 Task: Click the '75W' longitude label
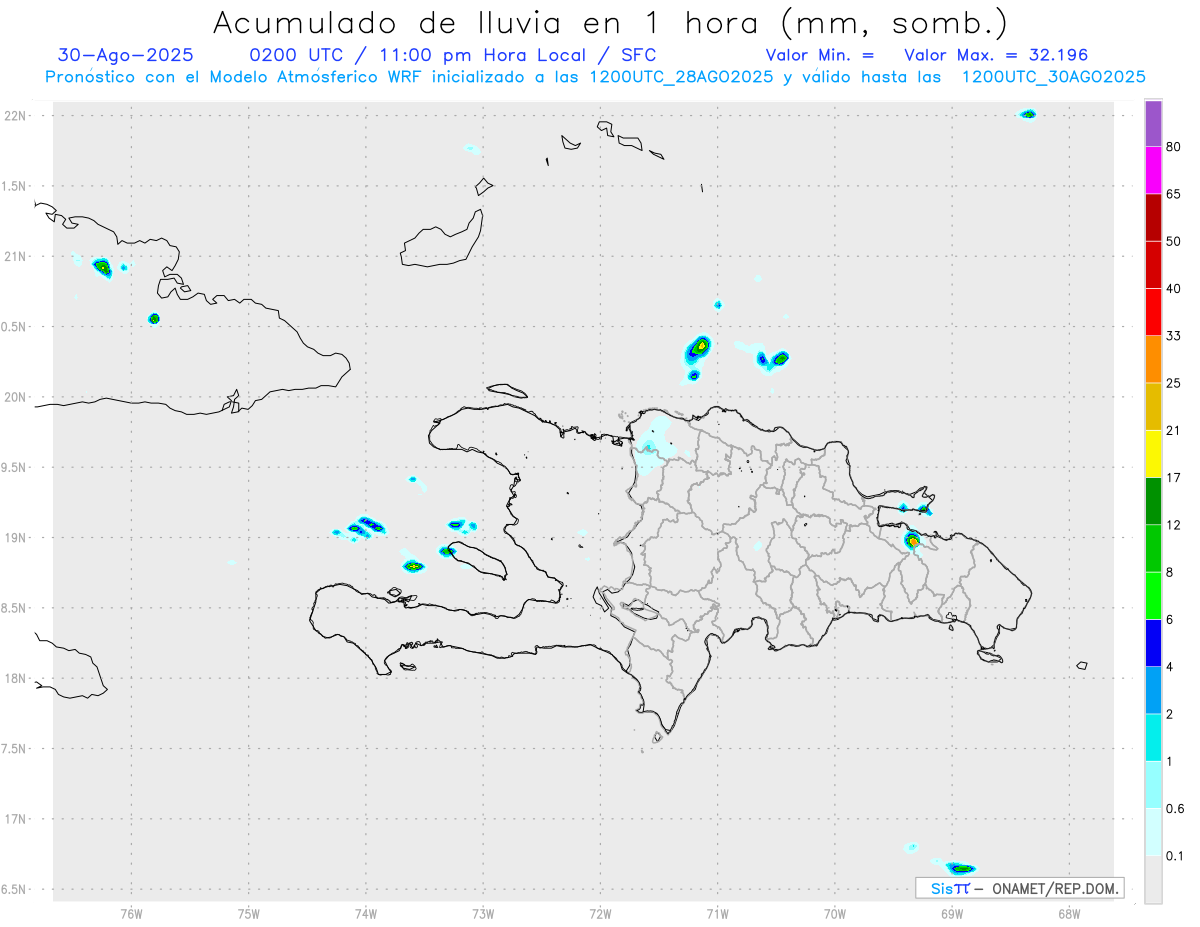pyautogui.click(x=249, y=913)
